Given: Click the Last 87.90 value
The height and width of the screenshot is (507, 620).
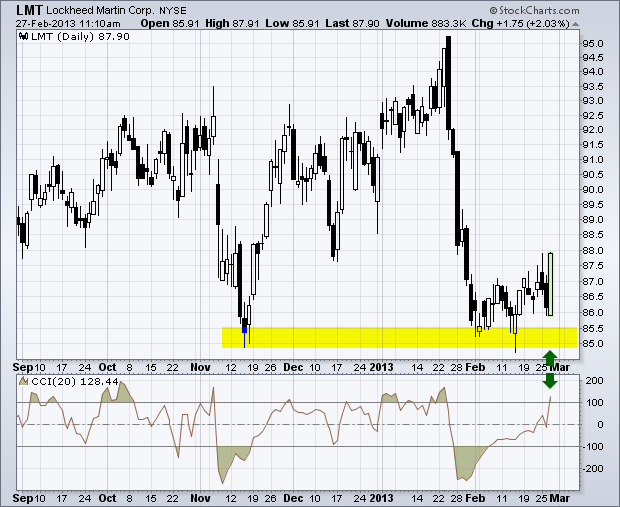Looking at the screenshot, I should pyautogui.click(x=352, y=23).
